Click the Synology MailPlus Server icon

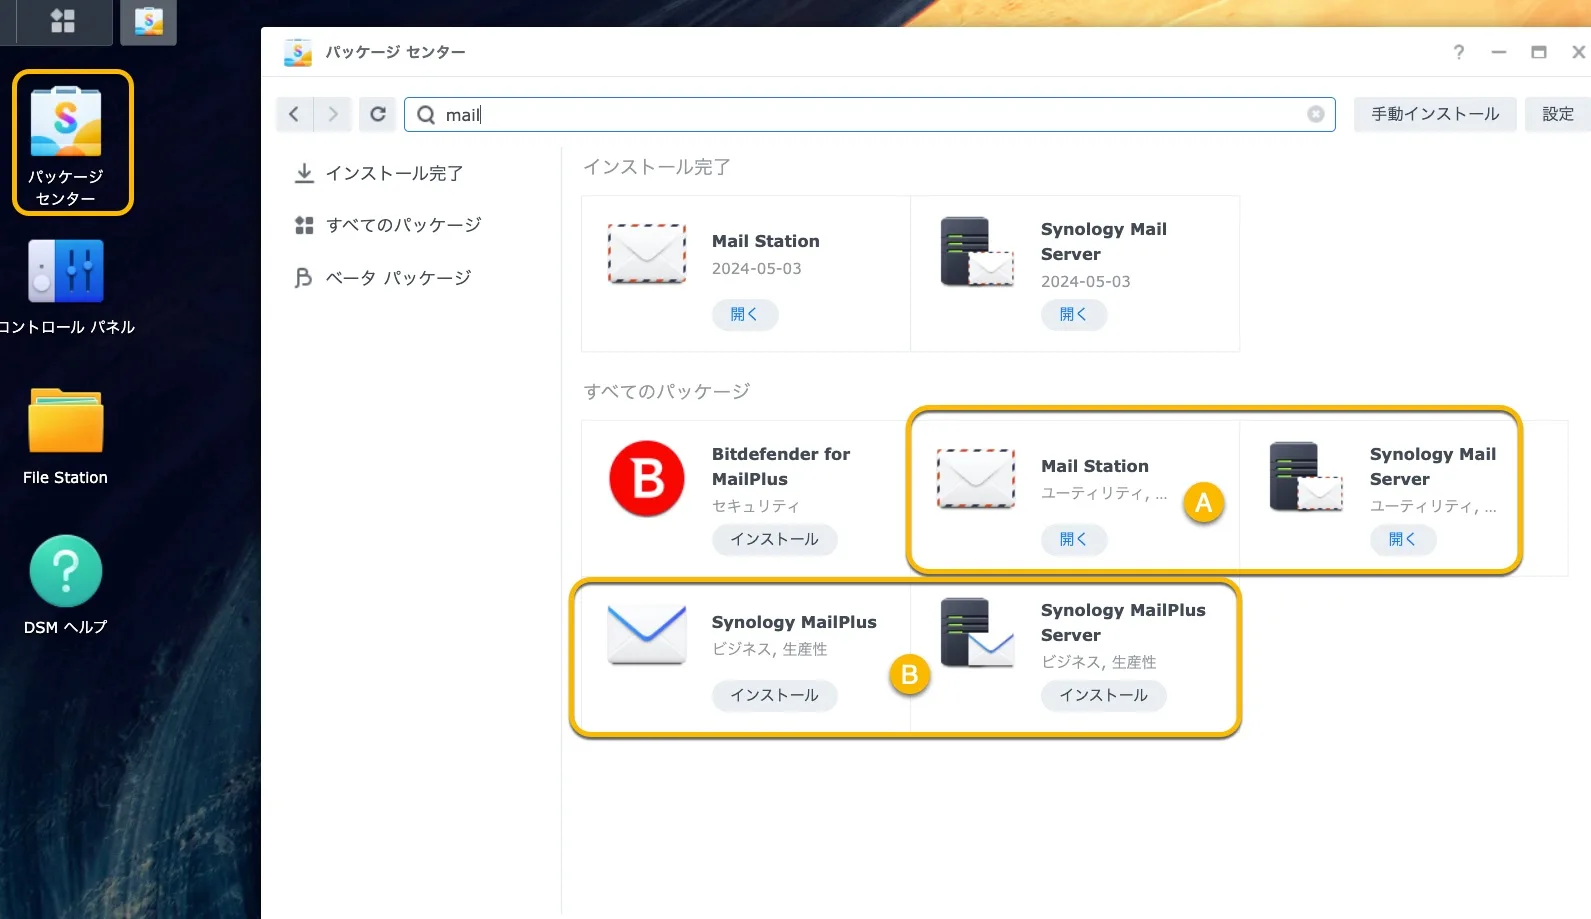[x=977, y=632]
